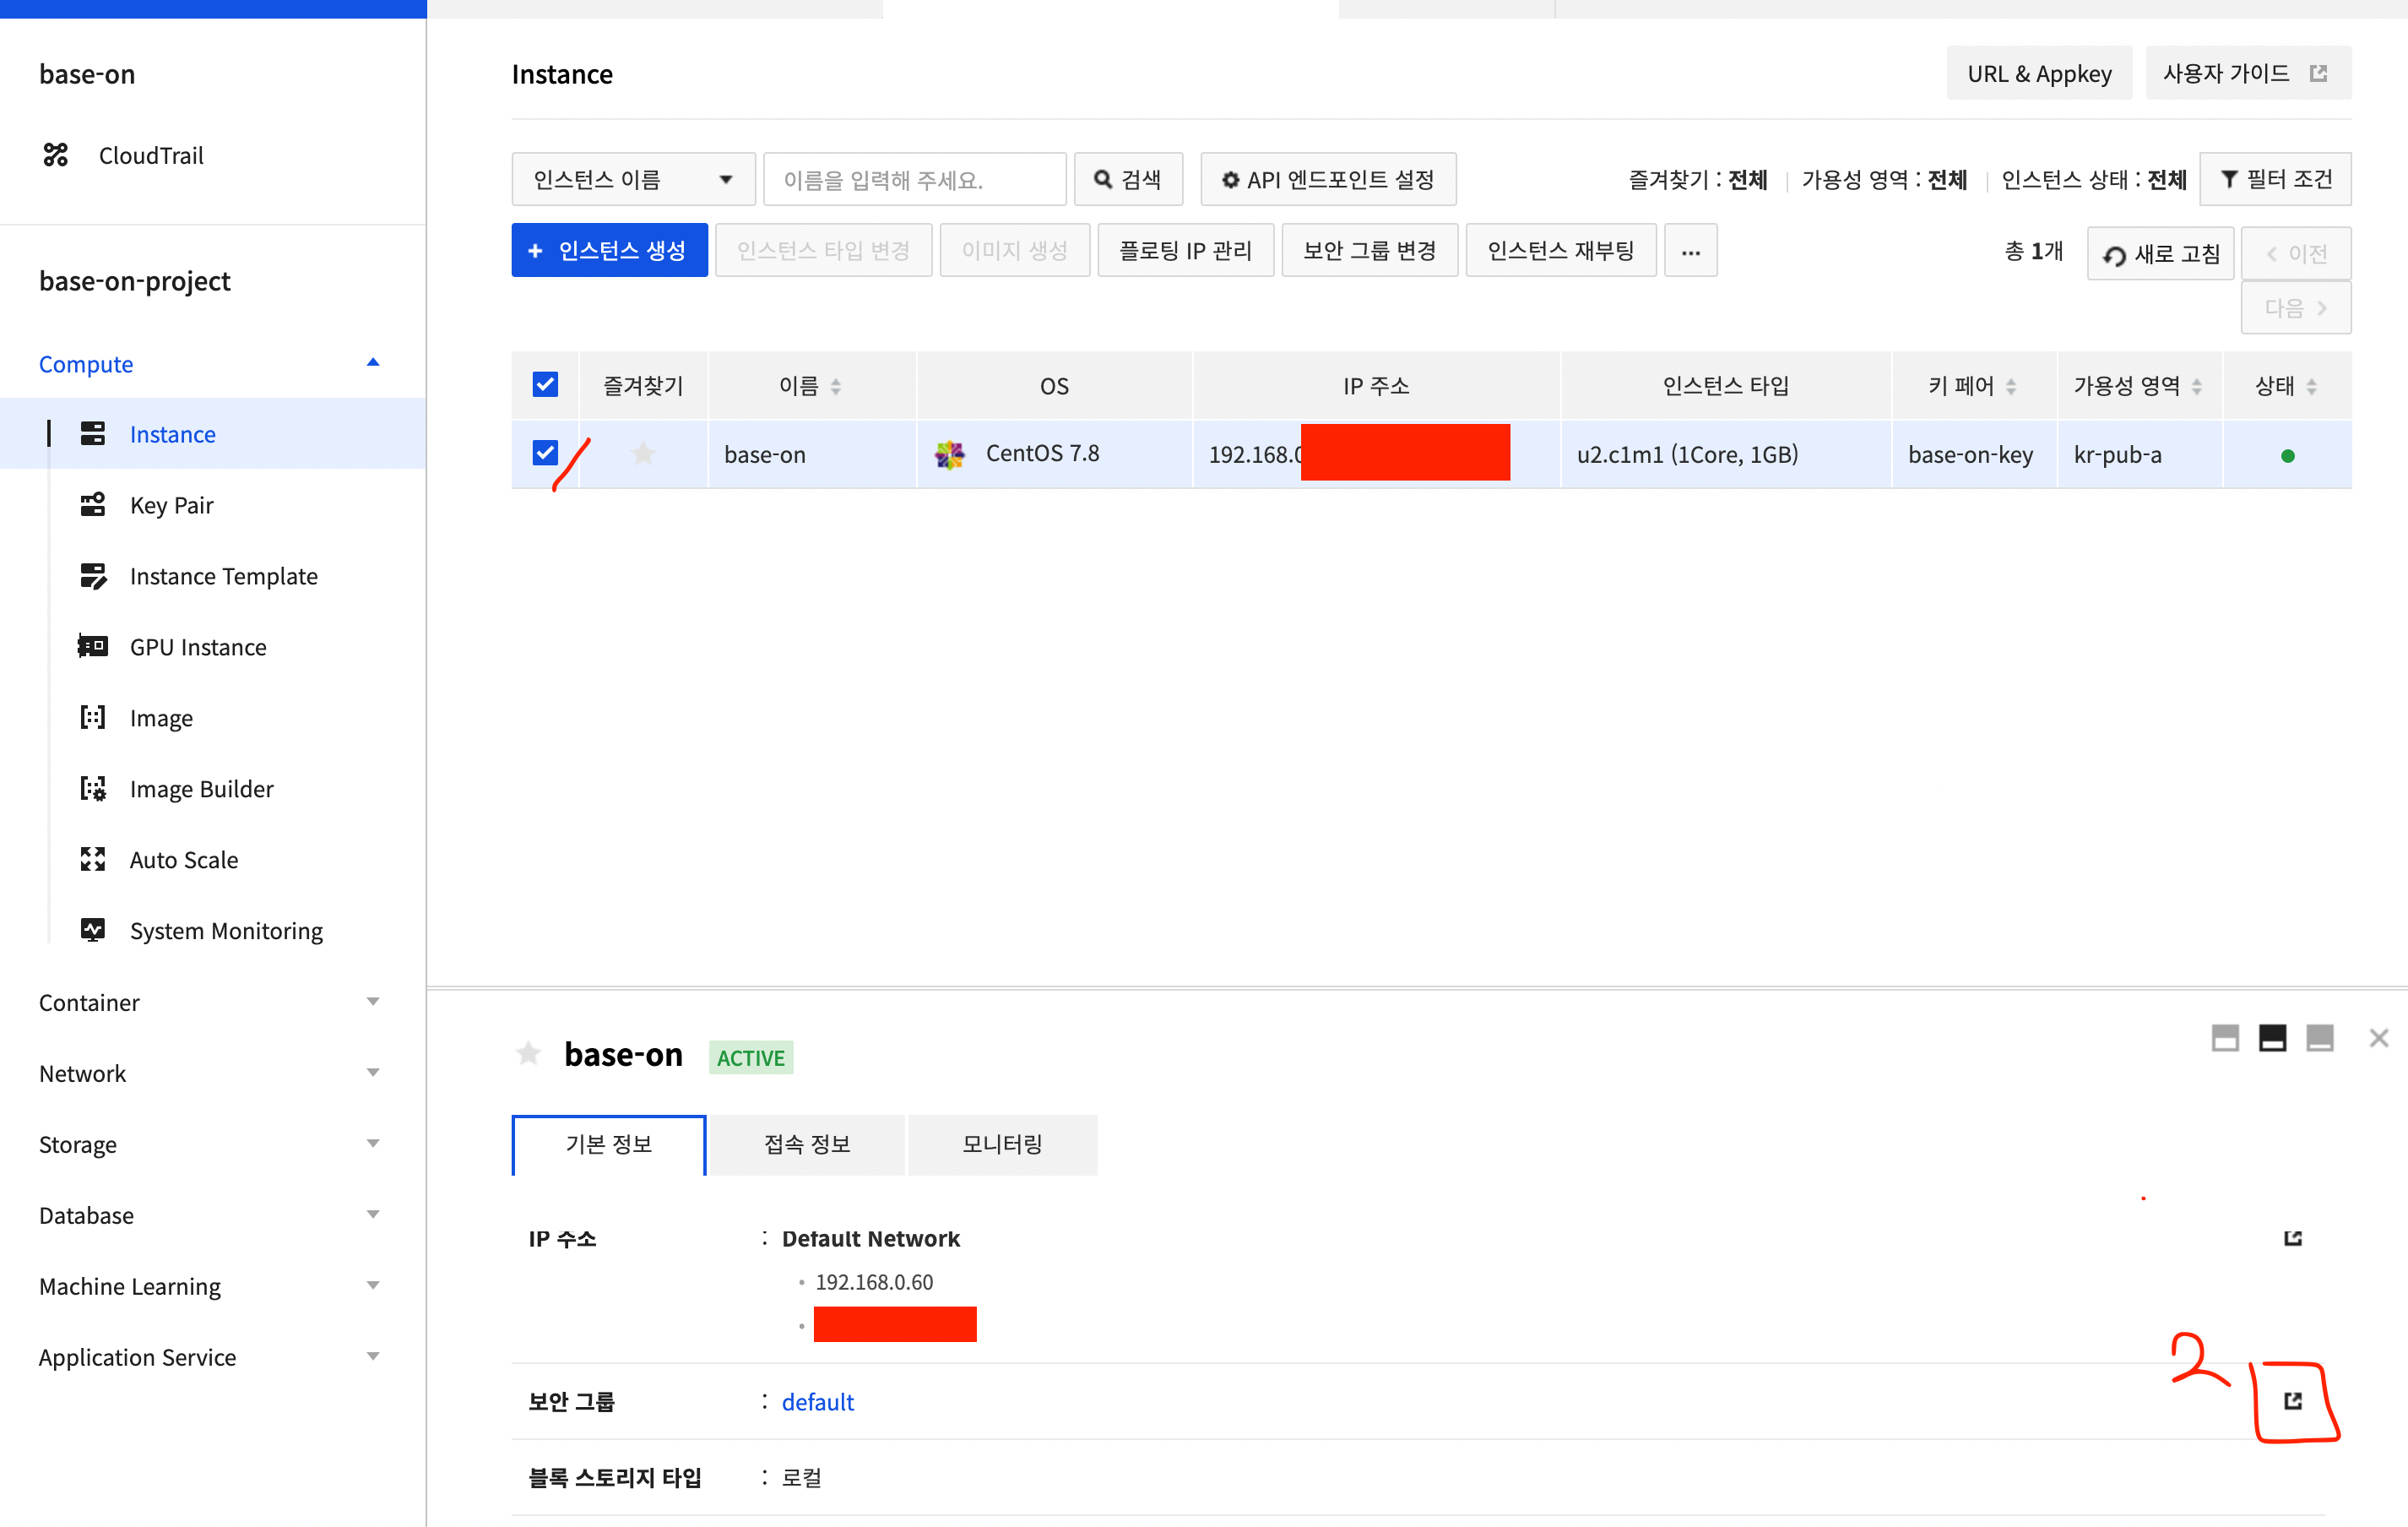Open the 인스턴스 이름 search dropdown
Image resolution: width=2408 pixels, height=1527 pixels.
click(633, 180)
